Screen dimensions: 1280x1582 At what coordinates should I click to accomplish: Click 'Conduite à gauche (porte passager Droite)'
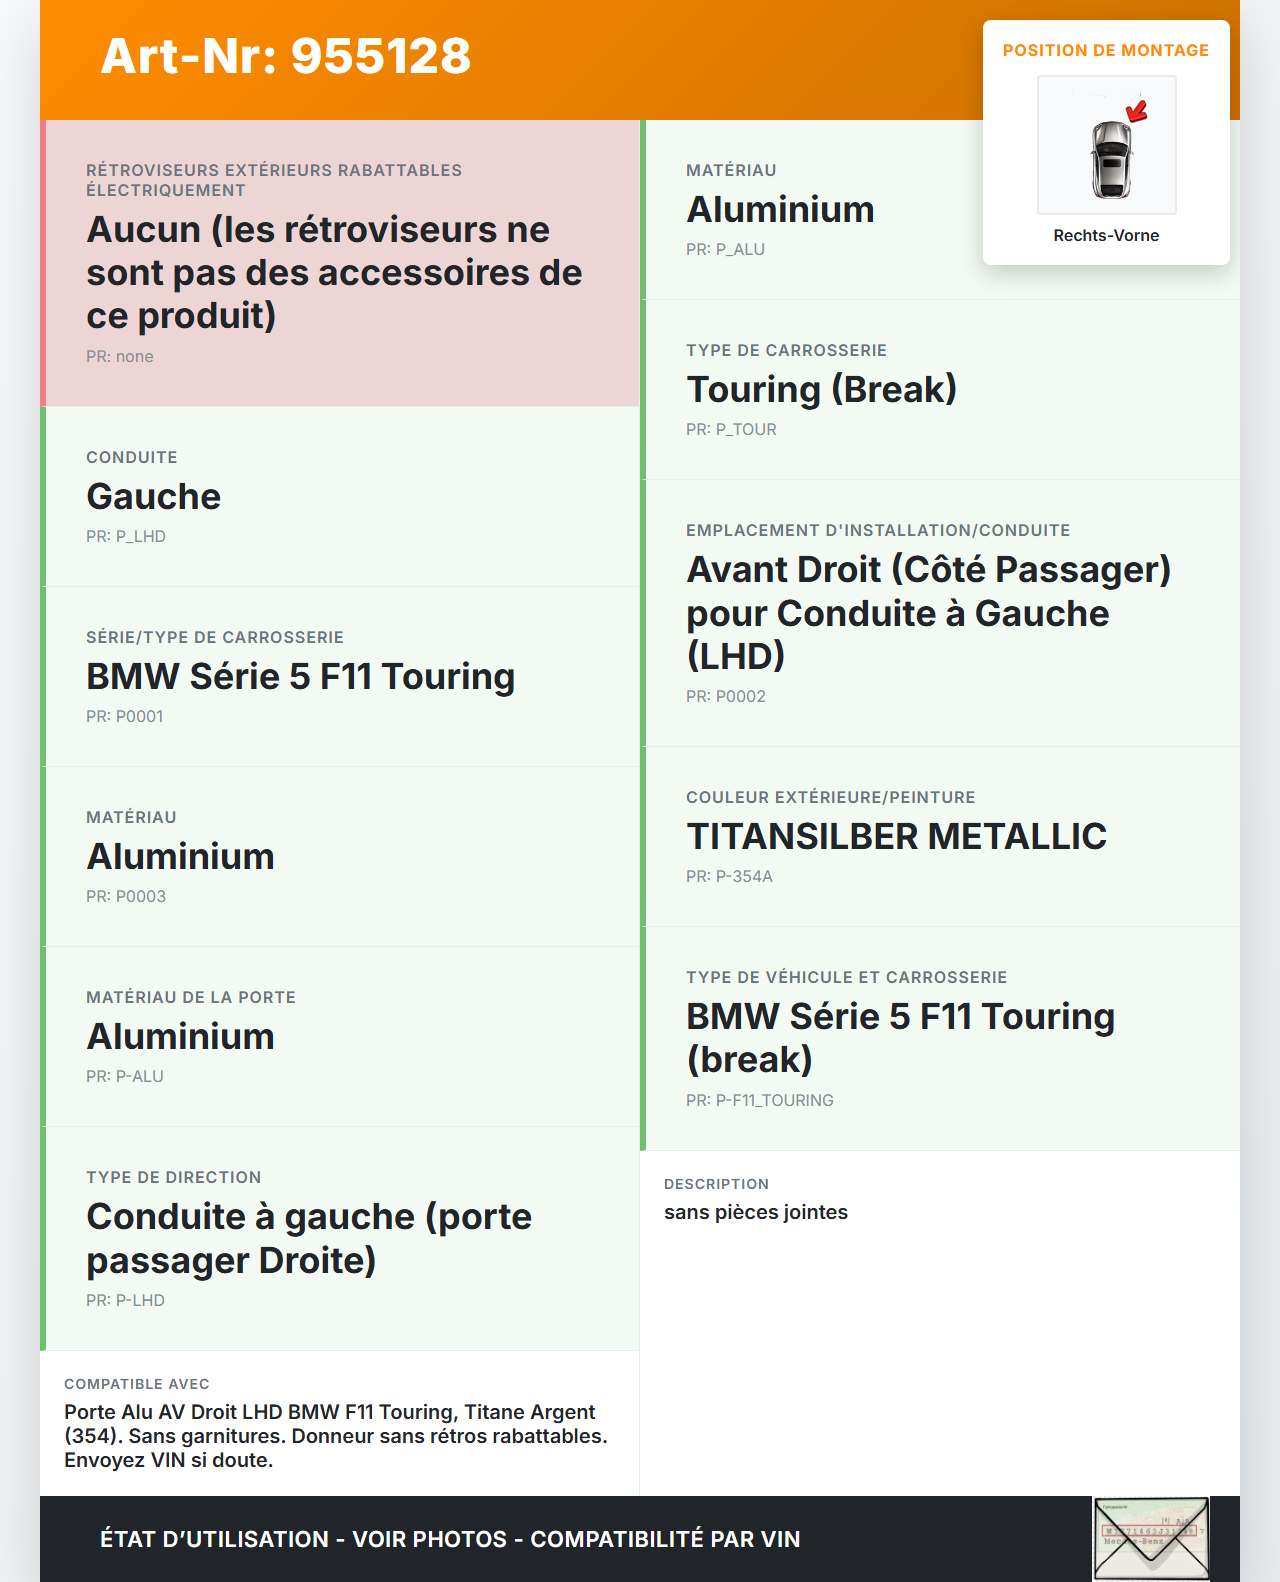point(309,1238)
